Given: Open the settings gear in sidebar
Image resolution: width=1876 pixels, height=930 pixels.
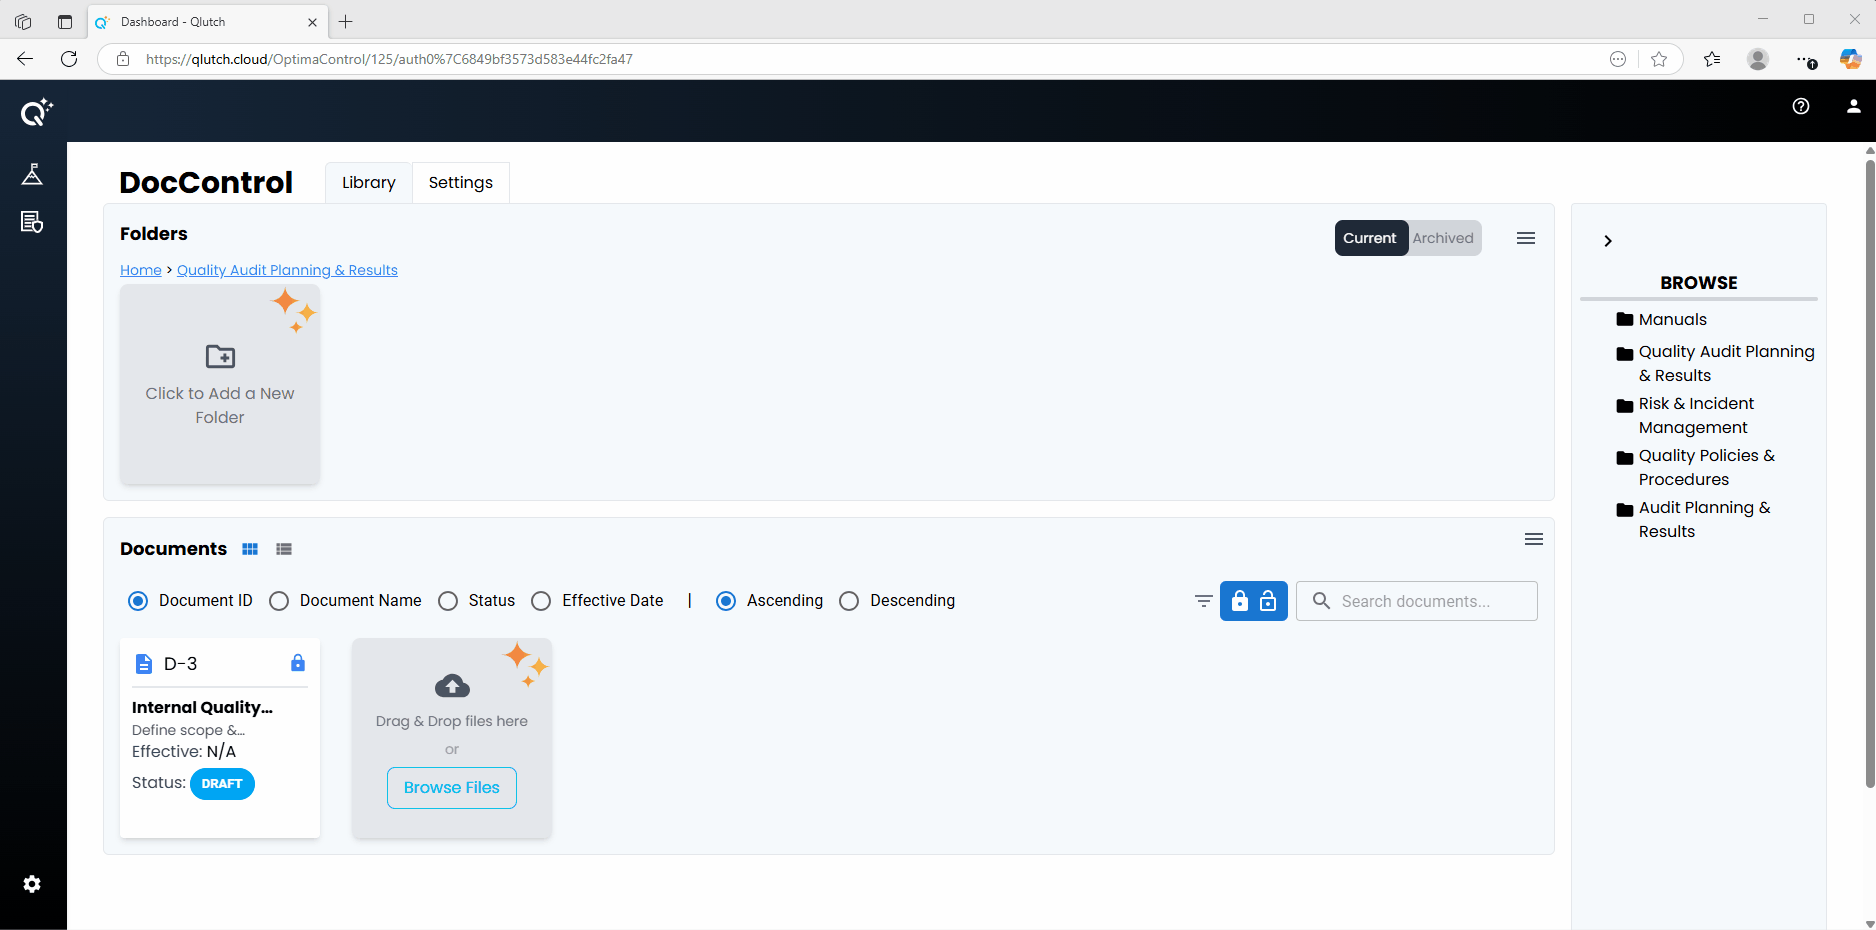Looking at the screenshot, I should click(x=32, y=884).
